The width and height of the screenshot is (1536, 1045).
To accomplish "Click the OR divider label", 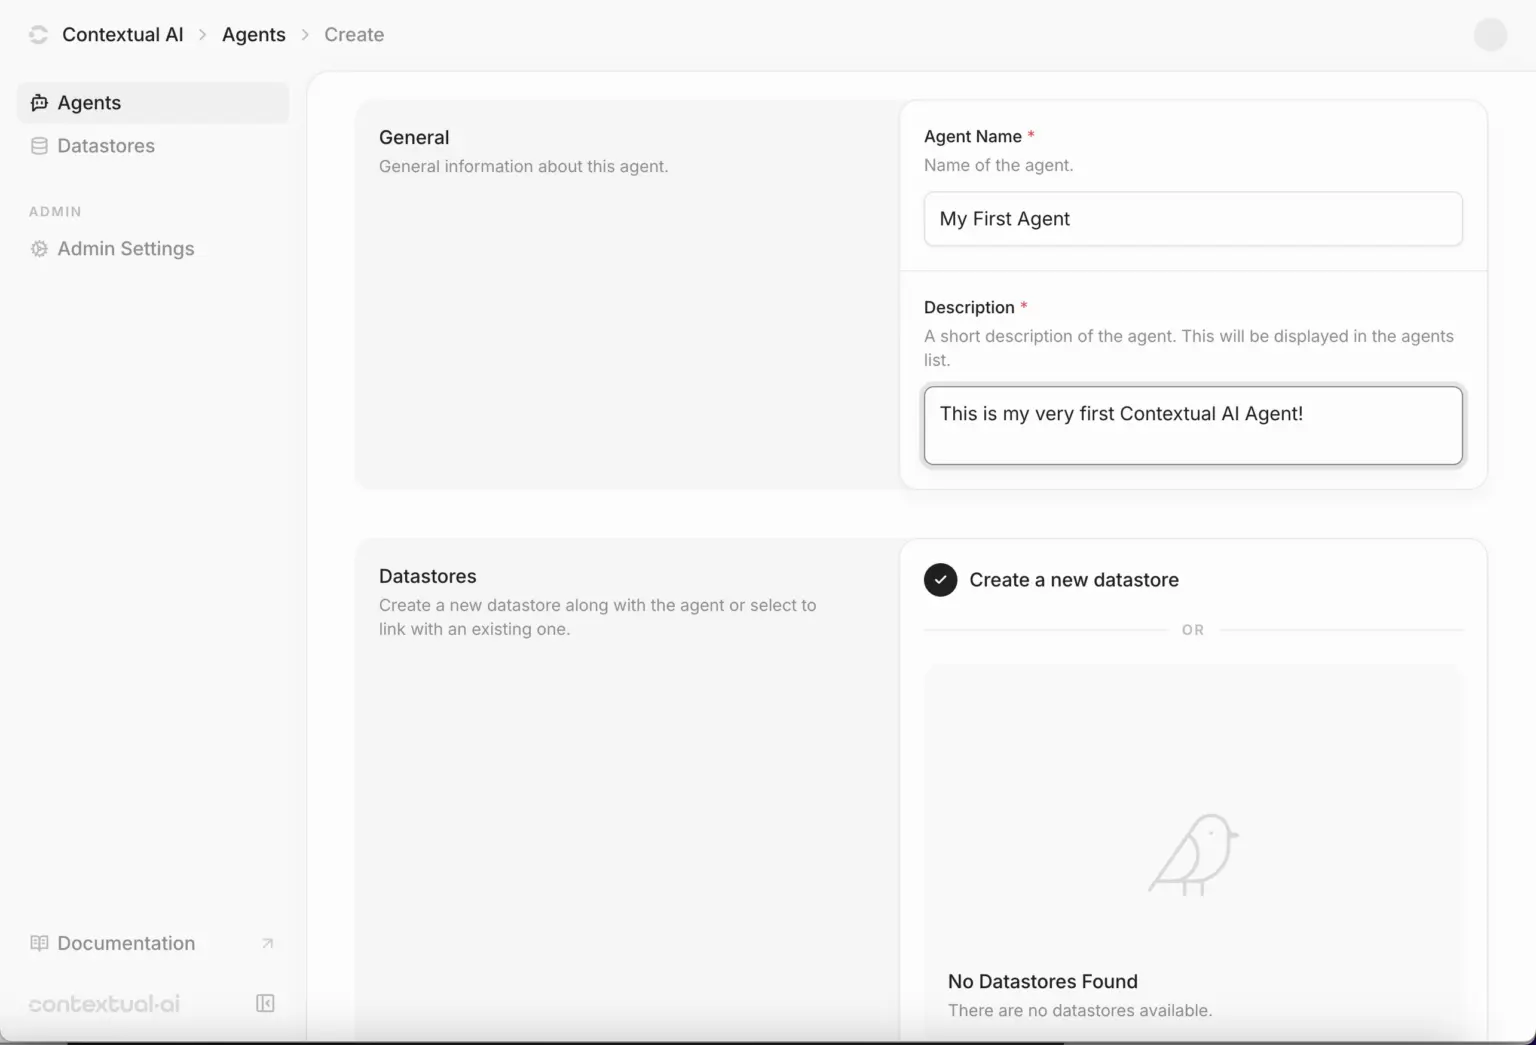I will [x=1193, y=630].
